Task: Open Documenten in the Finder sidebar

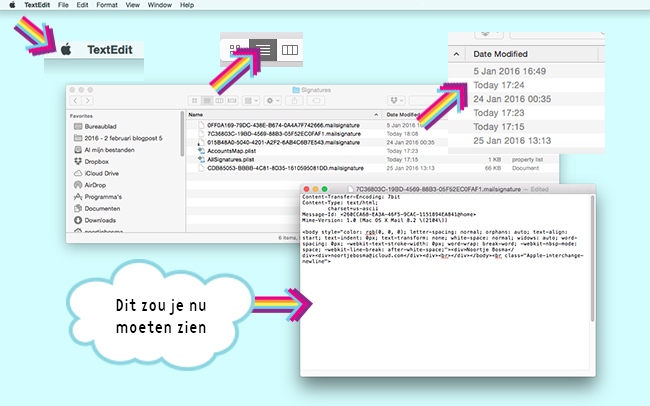Action: [x=102, y=209]
